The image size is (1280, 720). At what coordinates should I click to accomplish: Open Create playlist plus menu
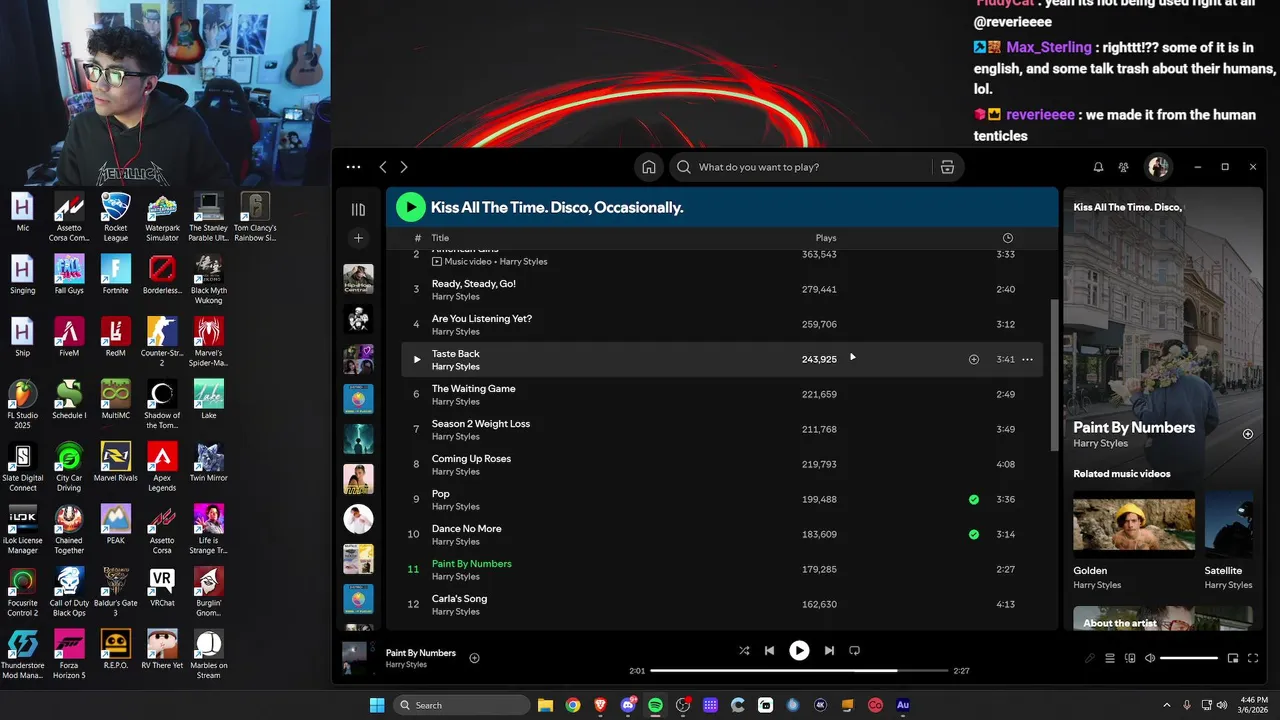tap(358, 238)
